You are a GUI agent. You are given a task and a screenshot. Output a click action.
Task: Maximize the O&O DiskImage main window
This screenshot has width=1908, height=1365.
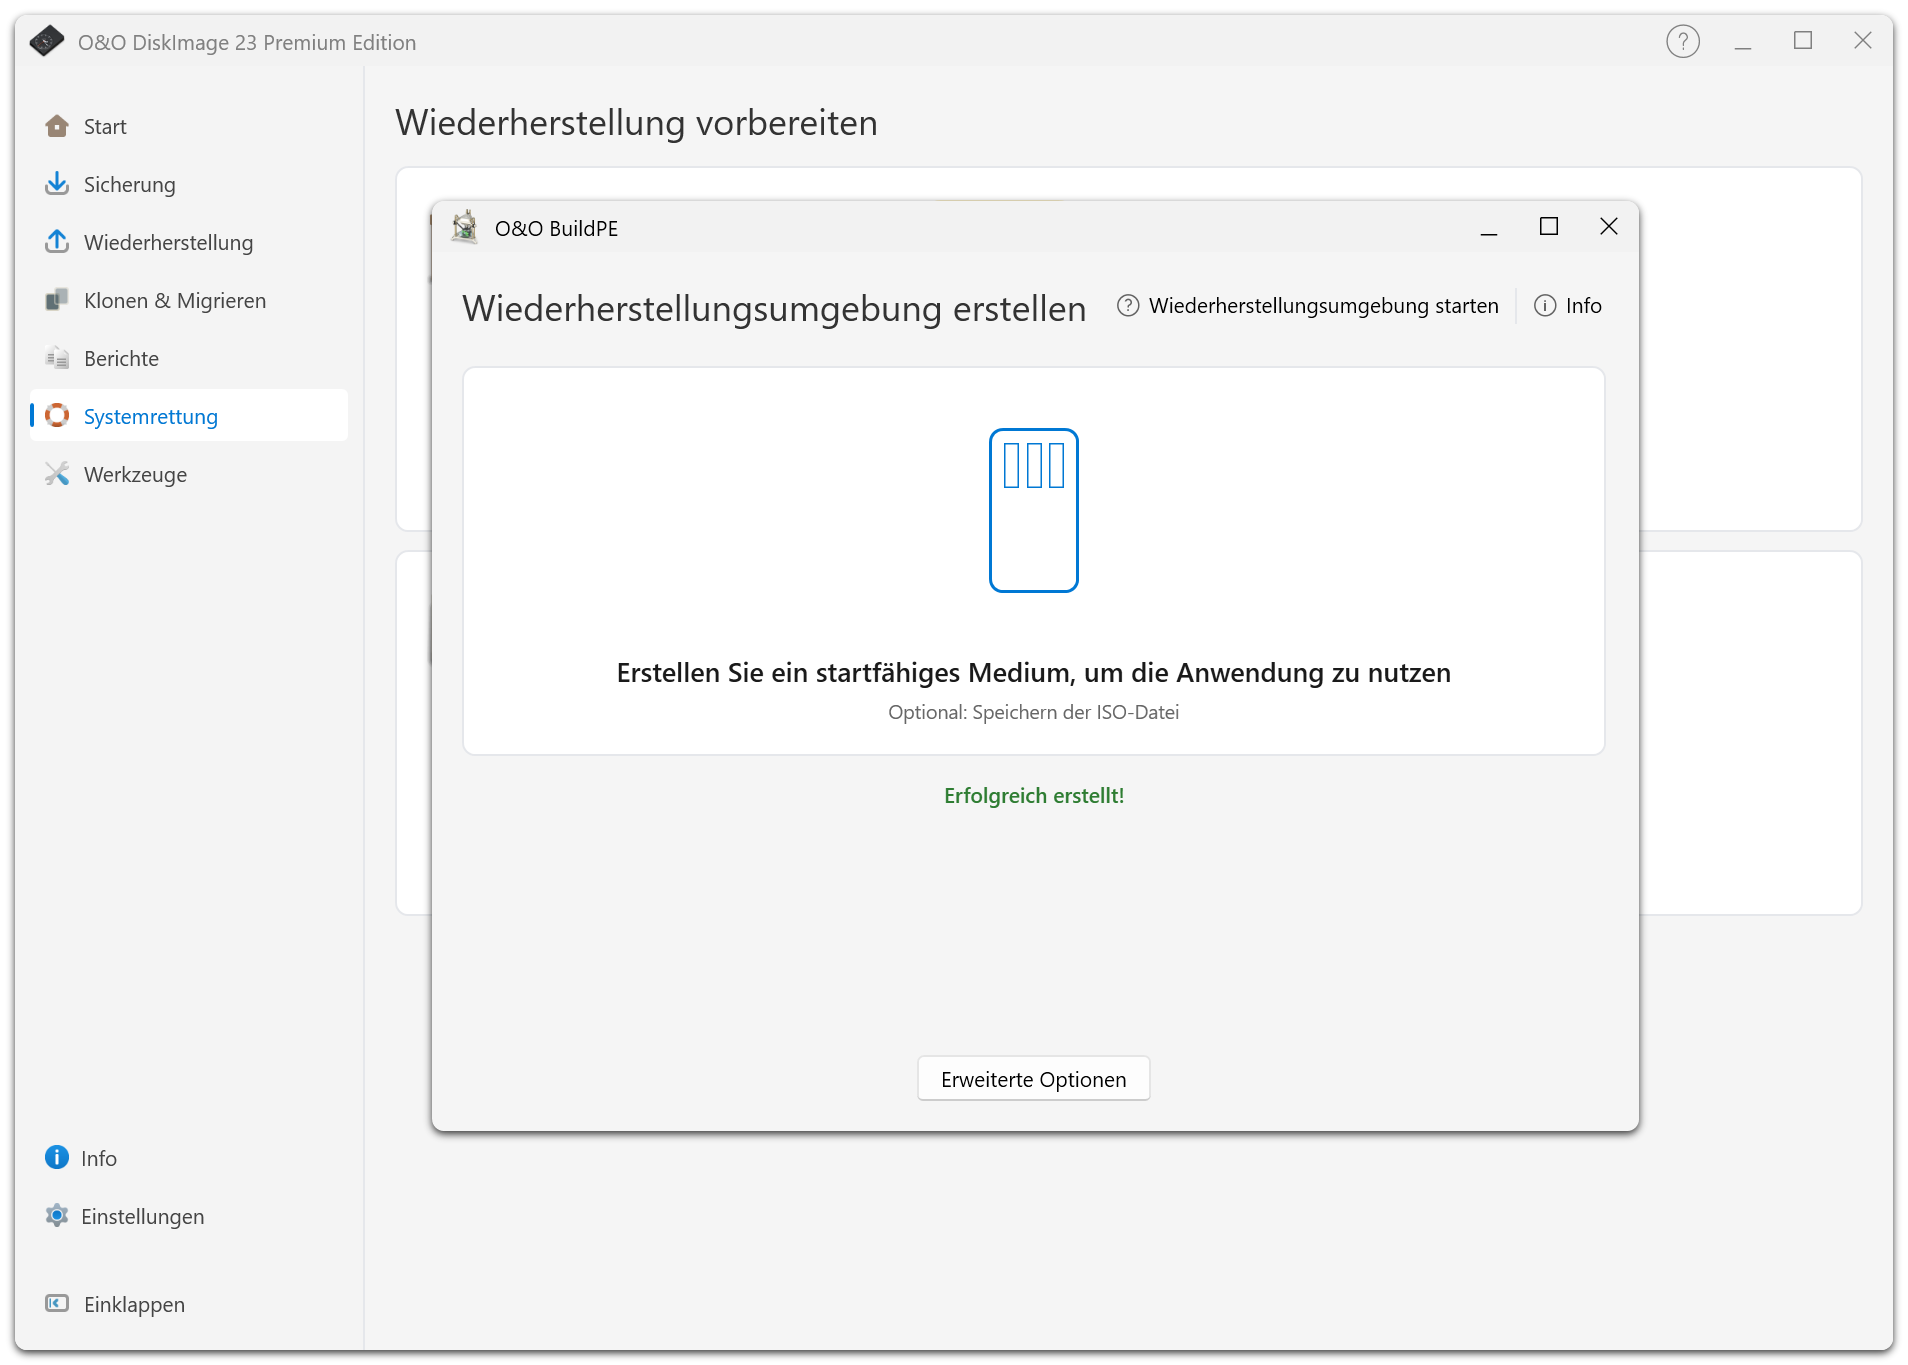click(1802, 41)
